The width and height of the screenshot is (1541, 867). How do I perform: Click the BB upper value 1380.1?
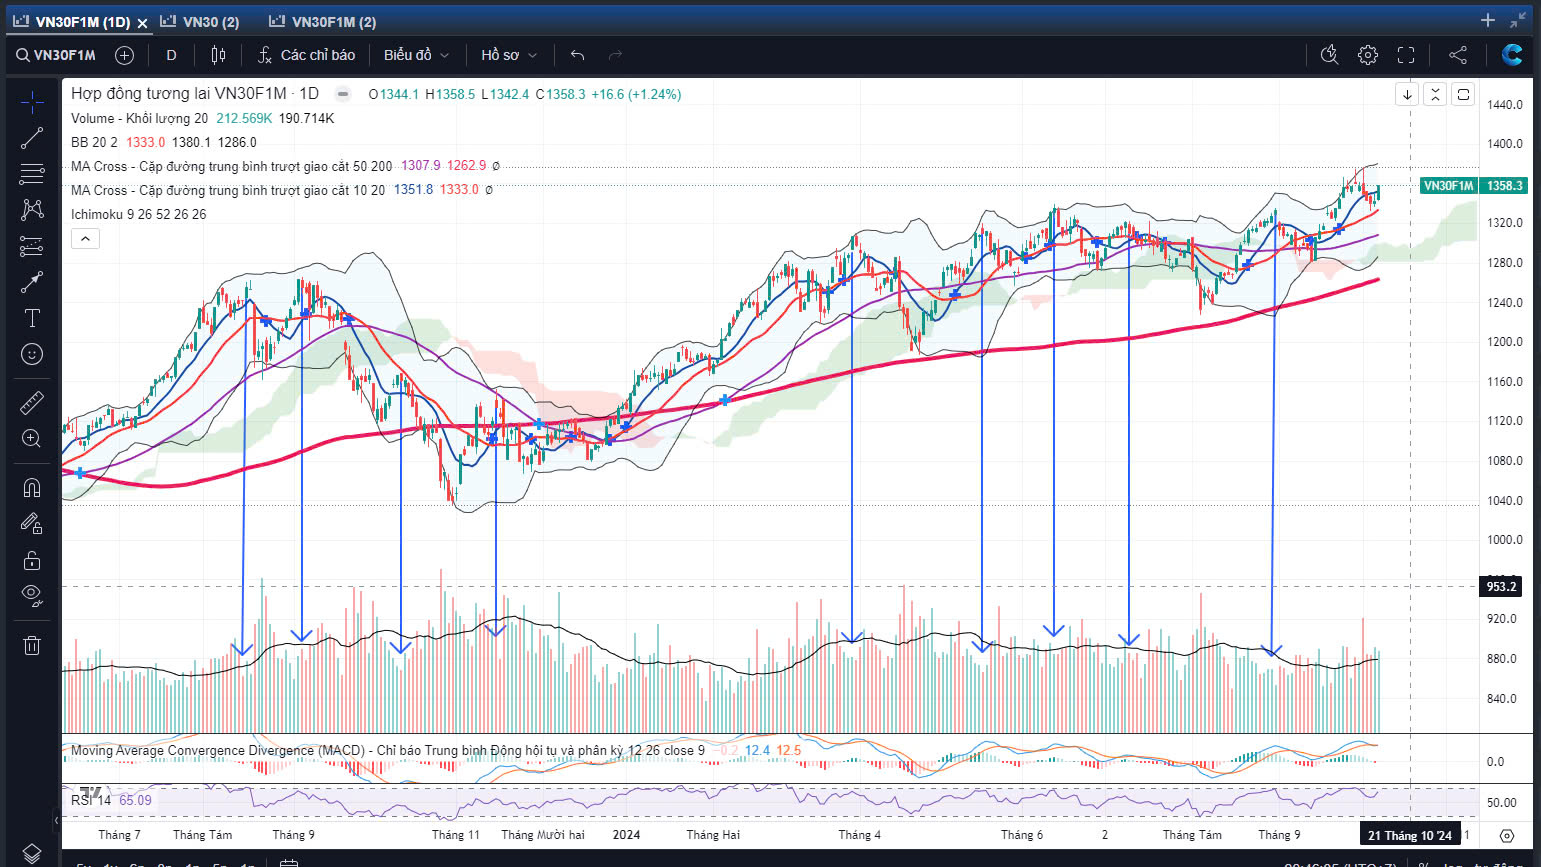point(192,142)
